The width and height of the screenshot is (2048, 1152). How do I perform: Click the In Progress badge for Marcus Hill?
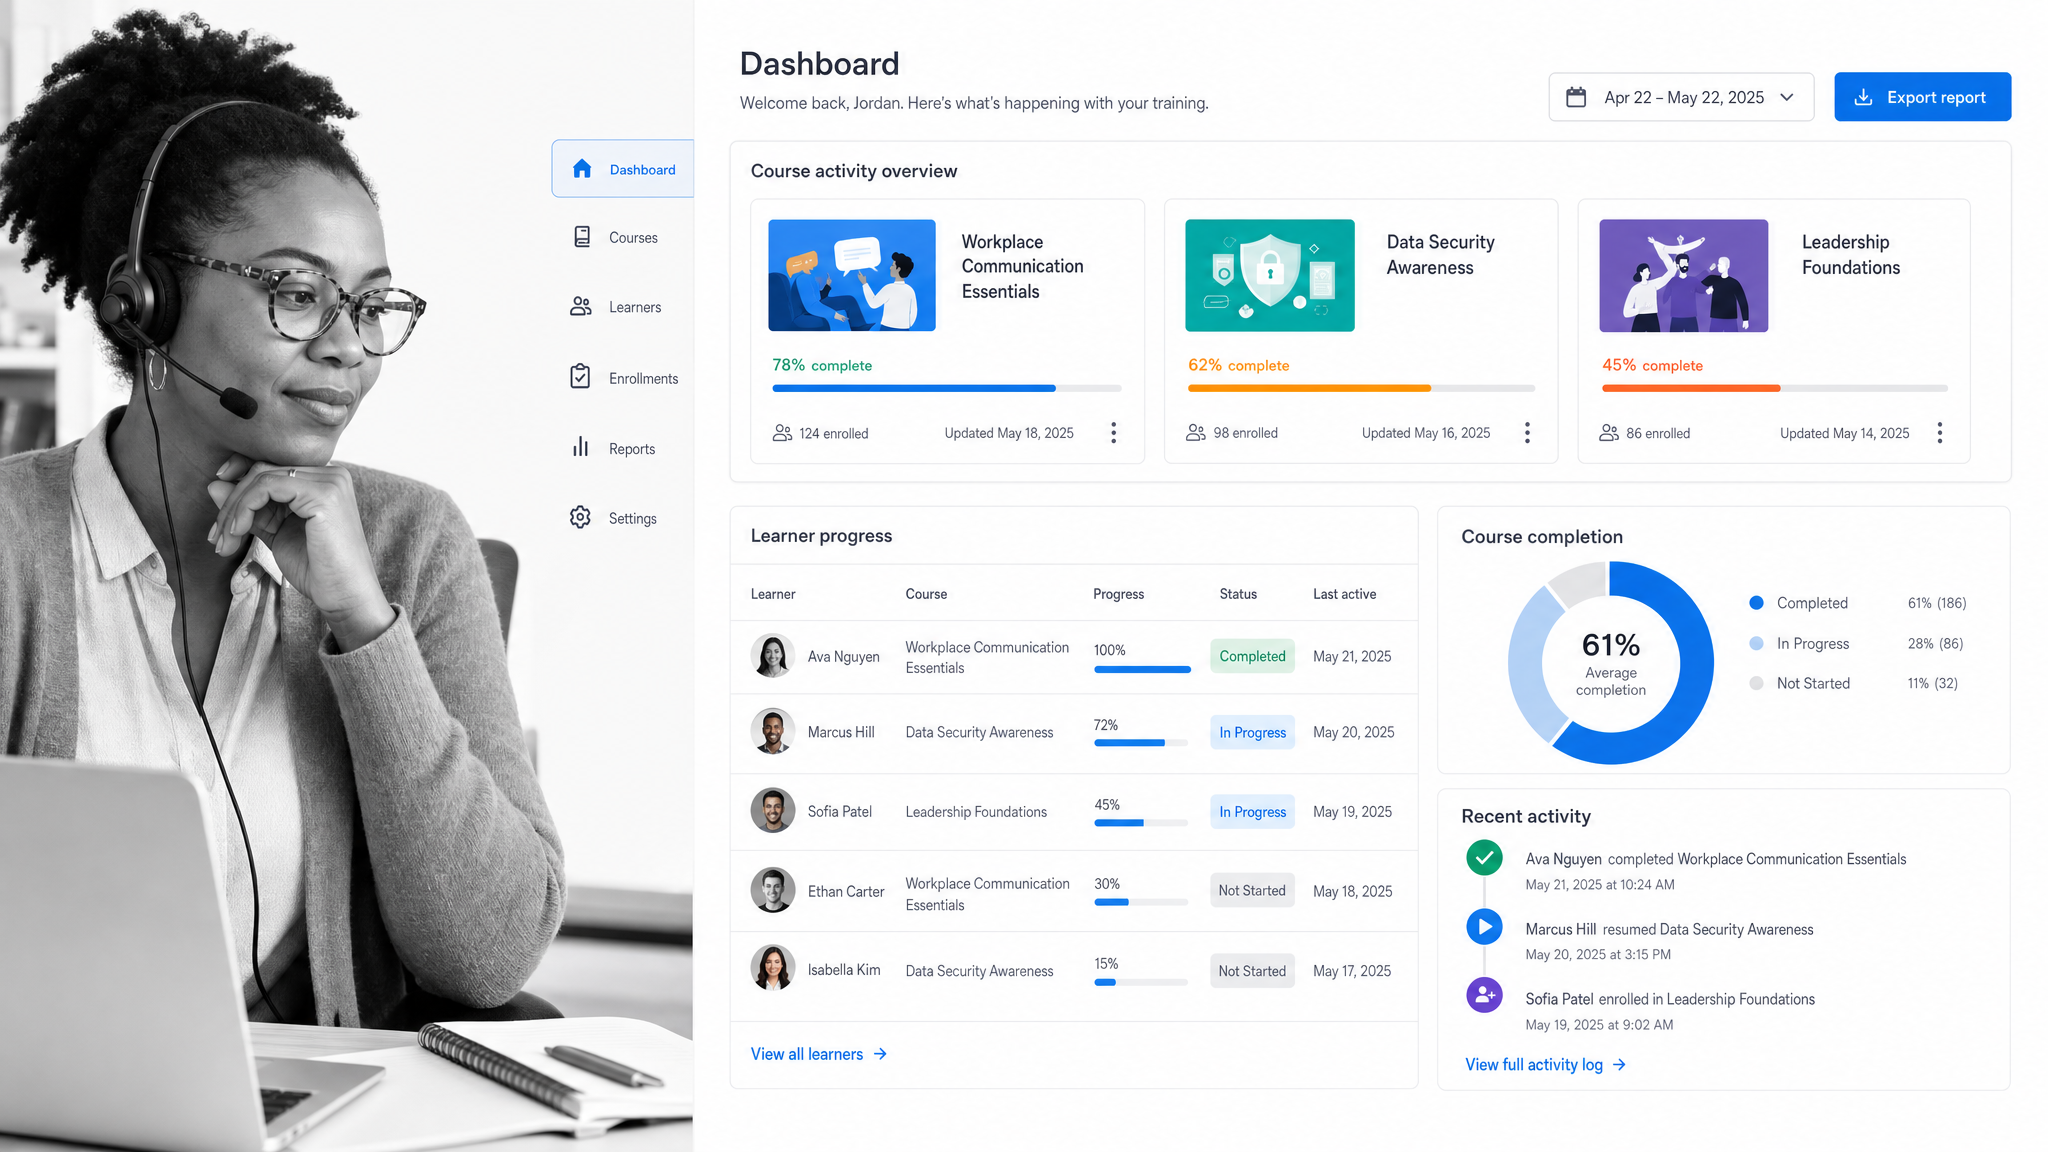1252,732
